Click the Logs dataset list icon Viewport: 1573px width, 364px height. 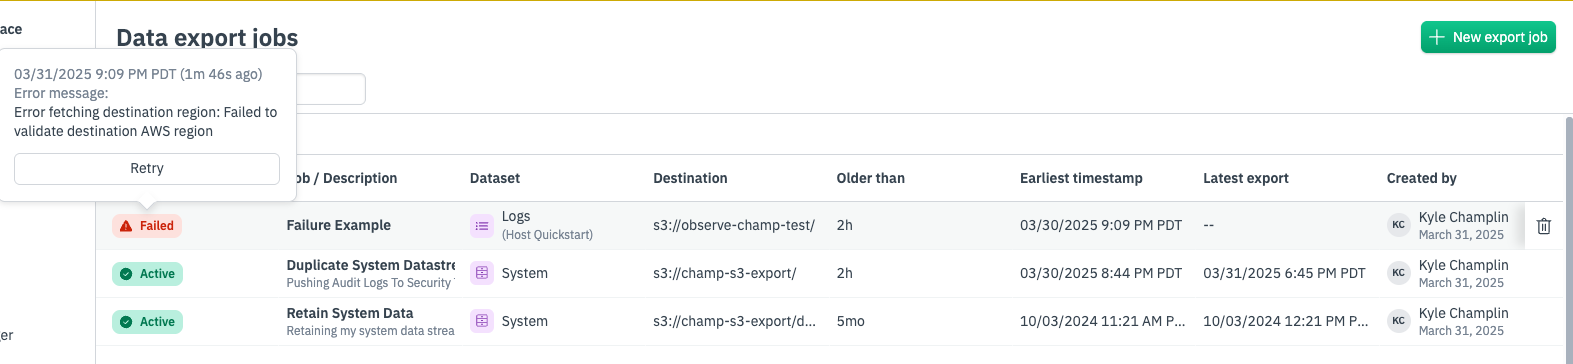tap(482, 226)
